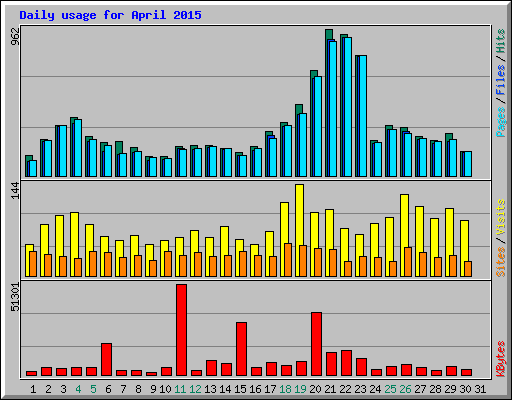Click the blue Files legend label
The width and height of the screenshot is (512, 400).
[x=501, y=80]
